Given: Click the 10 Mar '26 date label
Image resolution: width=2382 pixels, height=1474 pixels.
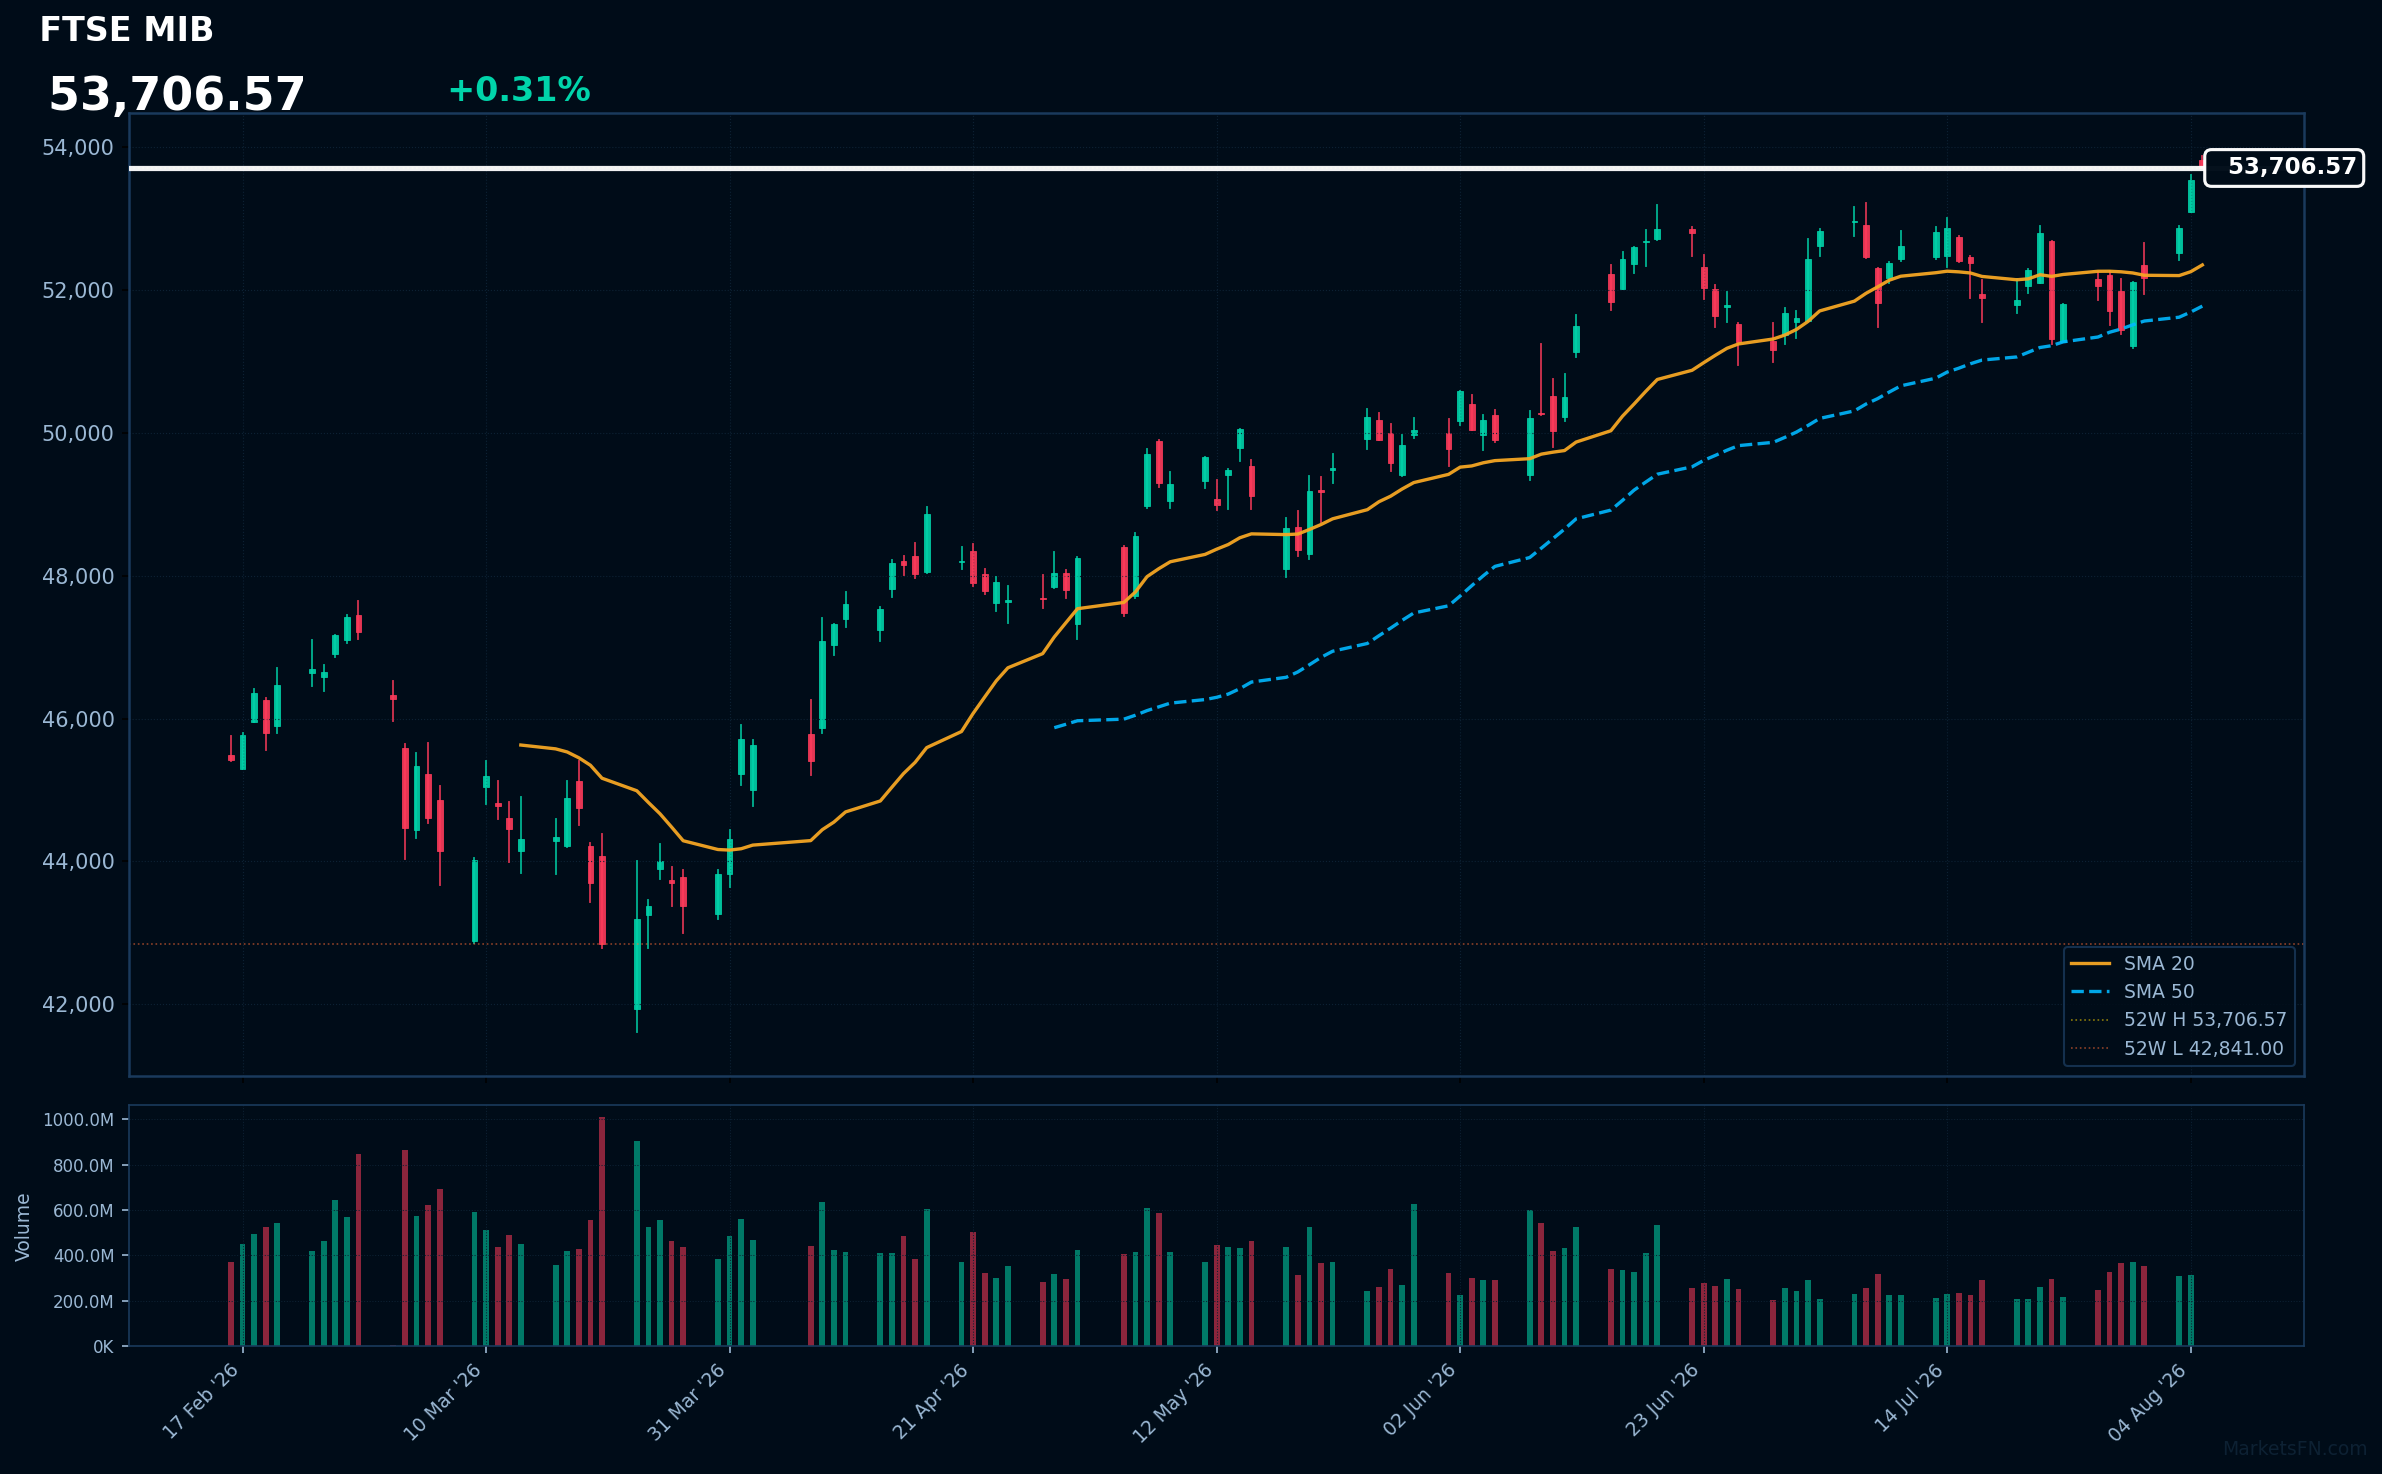Looking at the screenshot, I should pos(443,1401).
